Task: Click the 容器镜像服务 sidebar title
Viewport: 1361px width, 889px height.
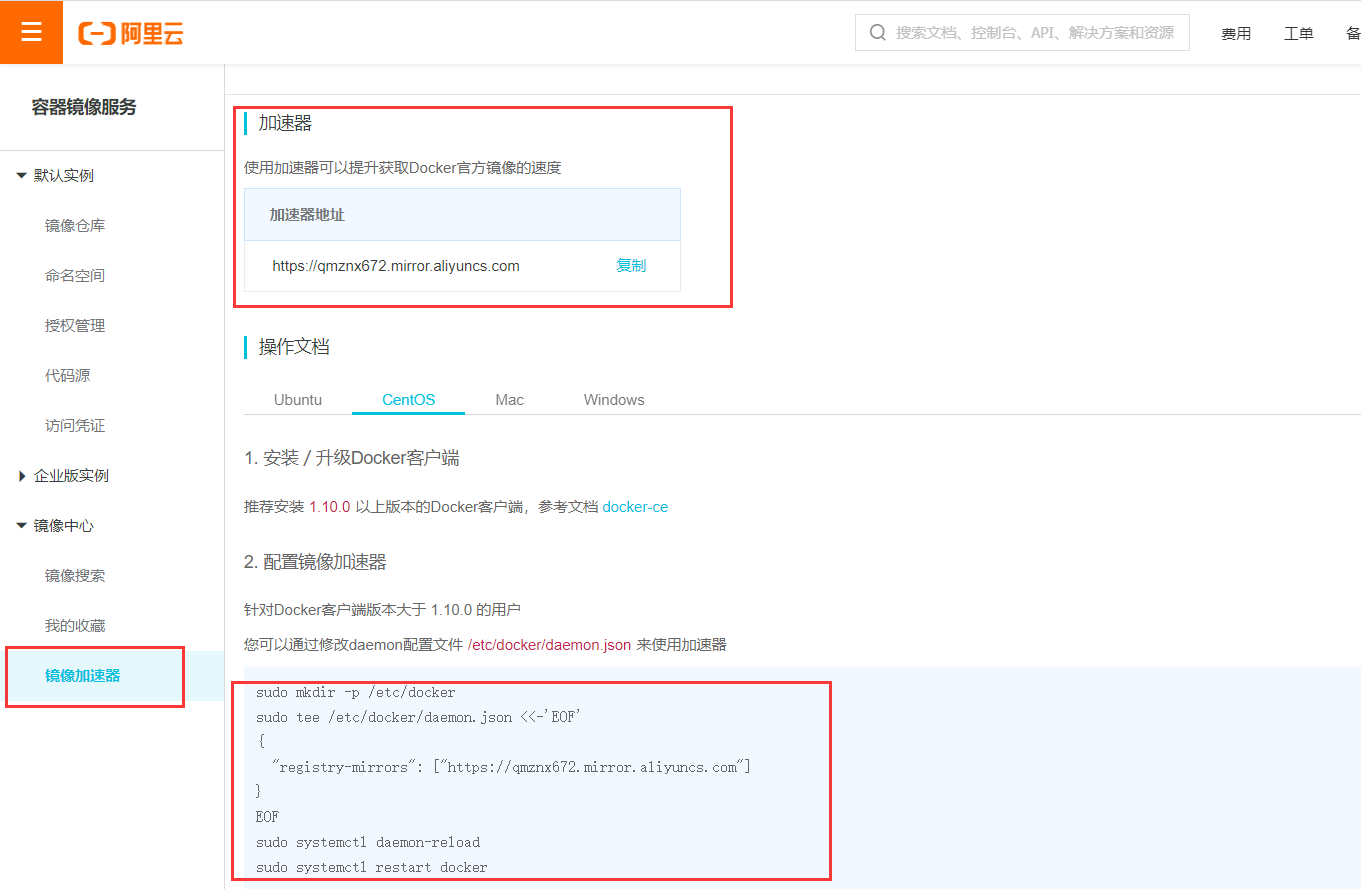Action: pyautogui.click(x=84, y=108)
